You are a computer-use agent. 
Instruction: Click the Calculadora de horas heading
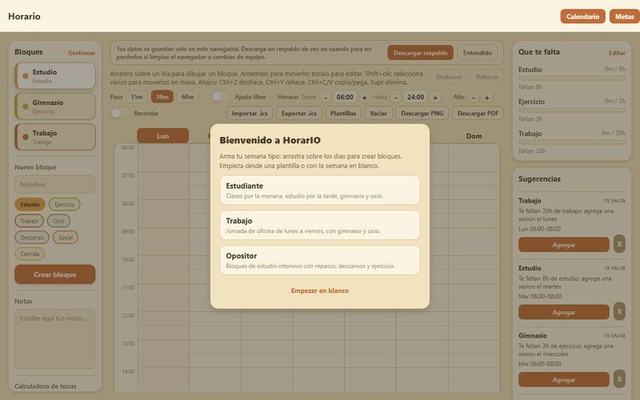click(x=45, y=386)
